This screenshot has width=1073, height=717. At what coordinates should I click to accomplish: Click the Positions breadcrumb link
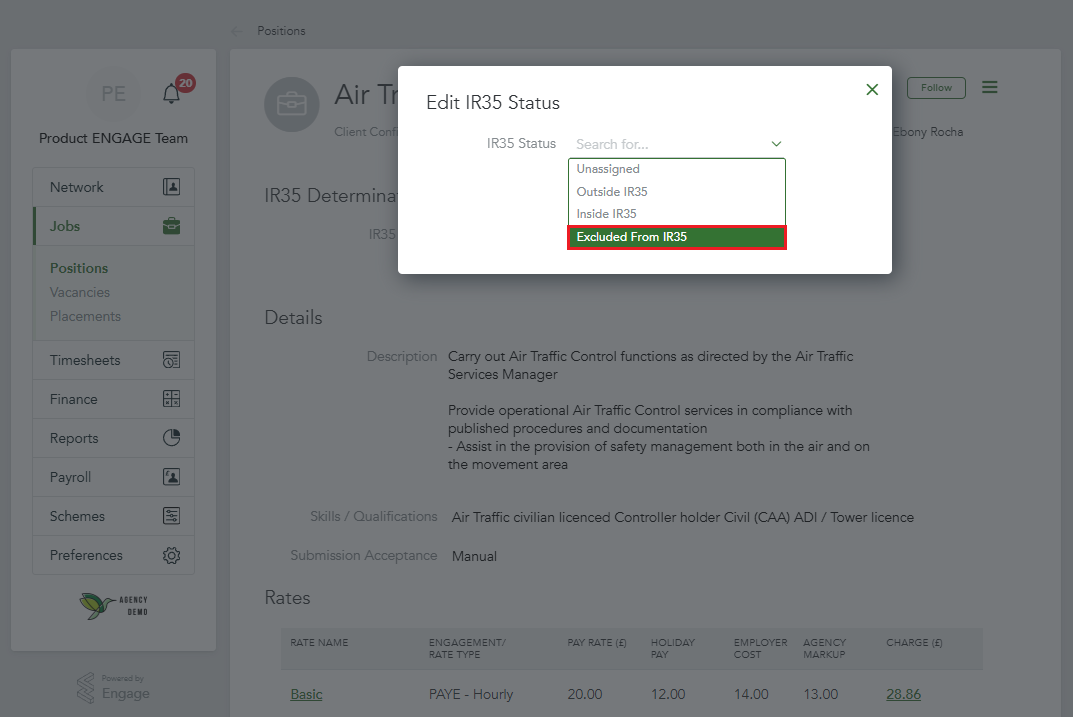[x=281, y=31]
